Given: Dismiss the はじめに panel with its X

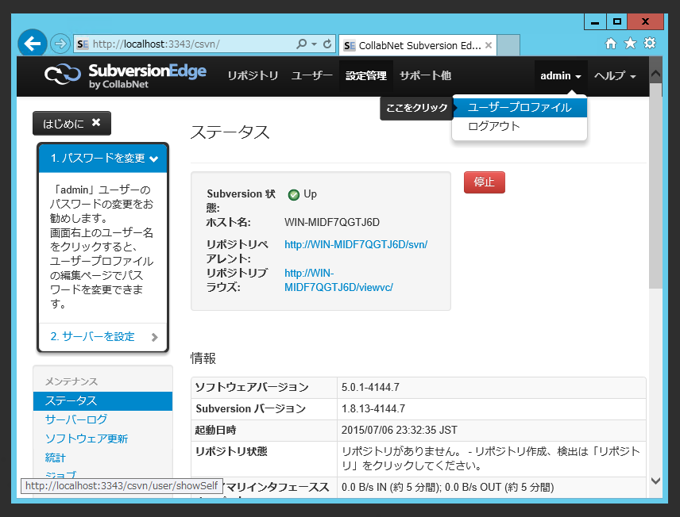Looking at the screenshot, I should point(96,123).
